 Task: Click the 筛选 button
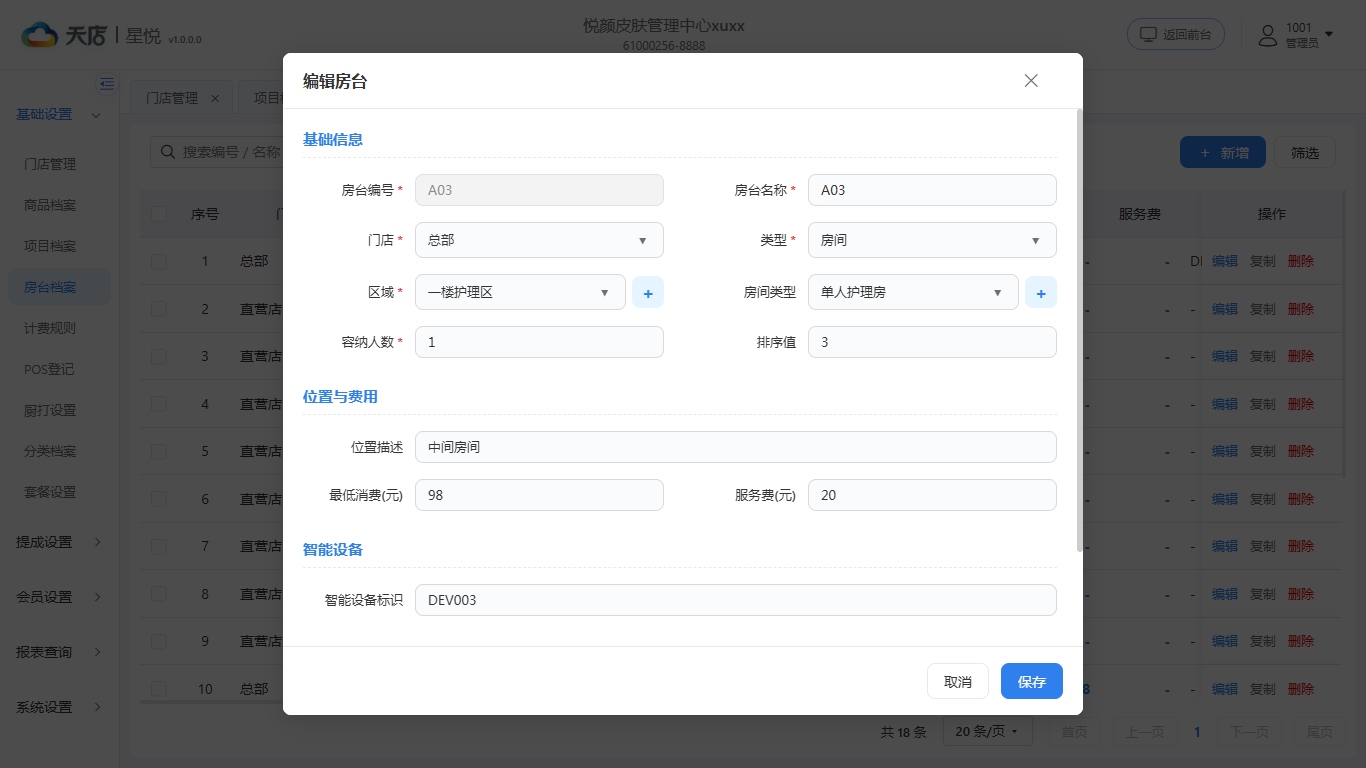(1305, 152)
